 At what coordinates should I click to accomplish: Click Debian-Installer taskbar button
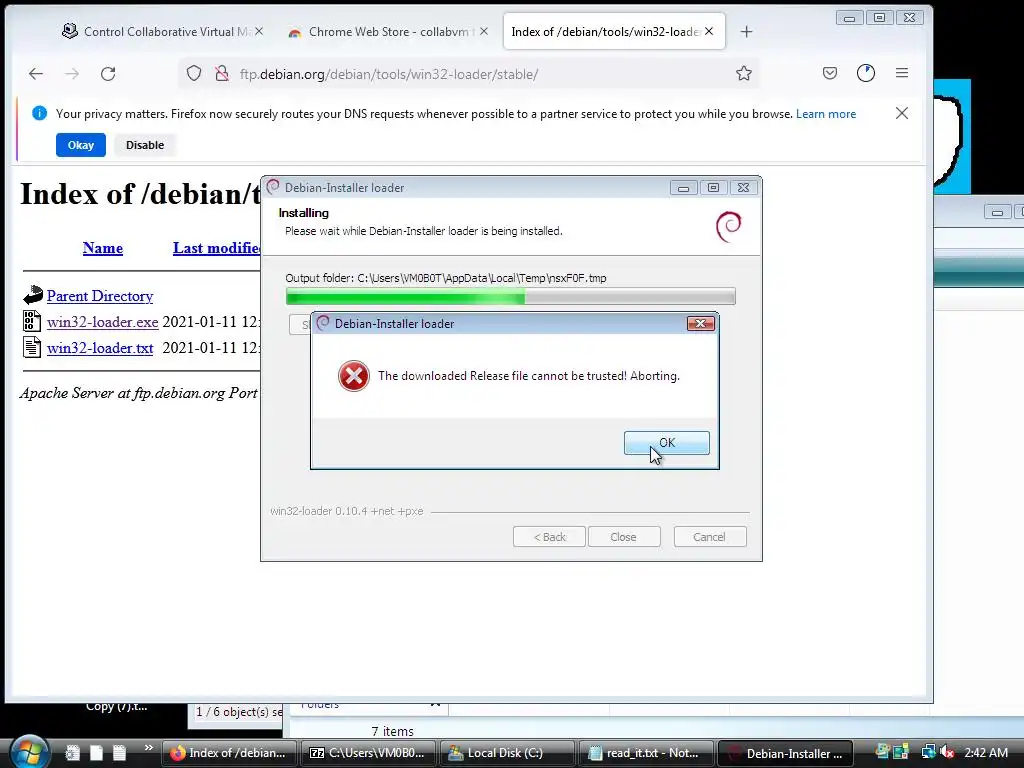[x=786, y=753]
